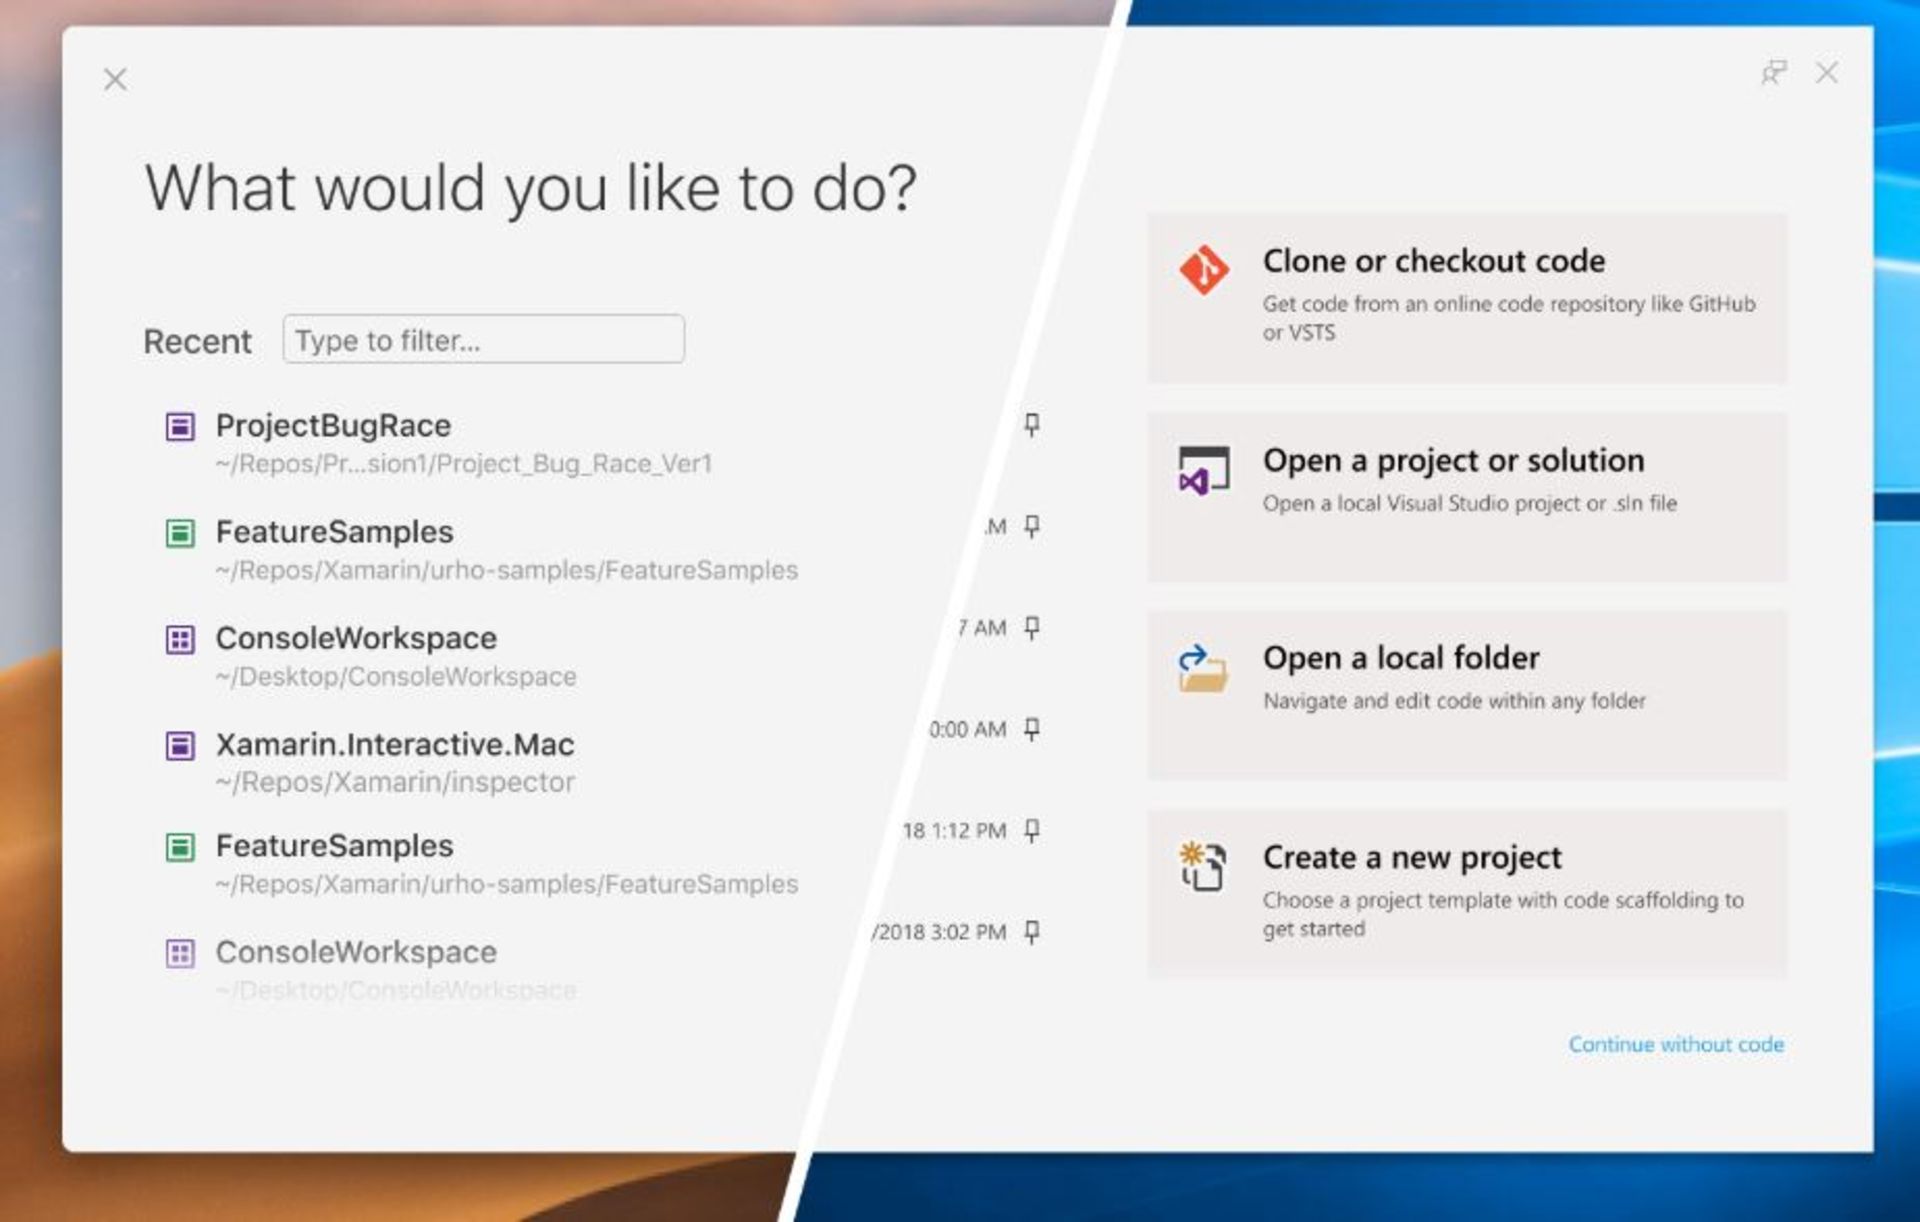This screenshot has height=1222, width=1920.
Task: Follow the Continue without code link
Action: [1676, 1044]
